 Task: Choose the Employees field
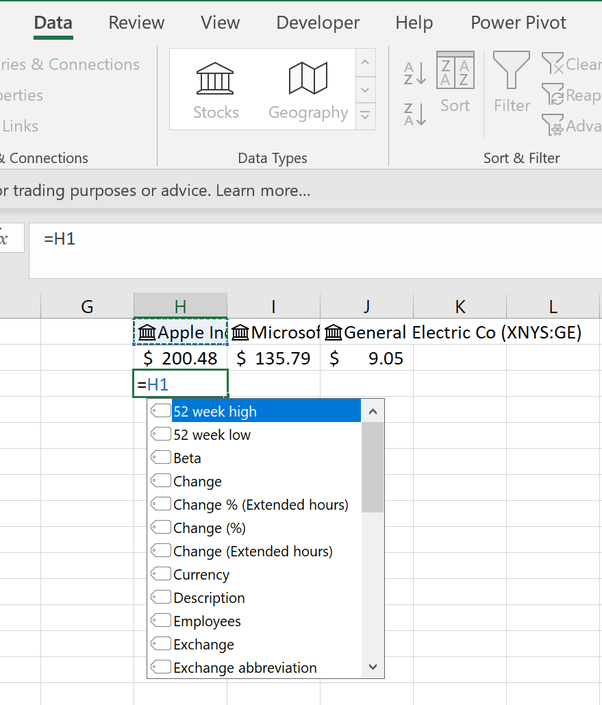click(255, 621)
